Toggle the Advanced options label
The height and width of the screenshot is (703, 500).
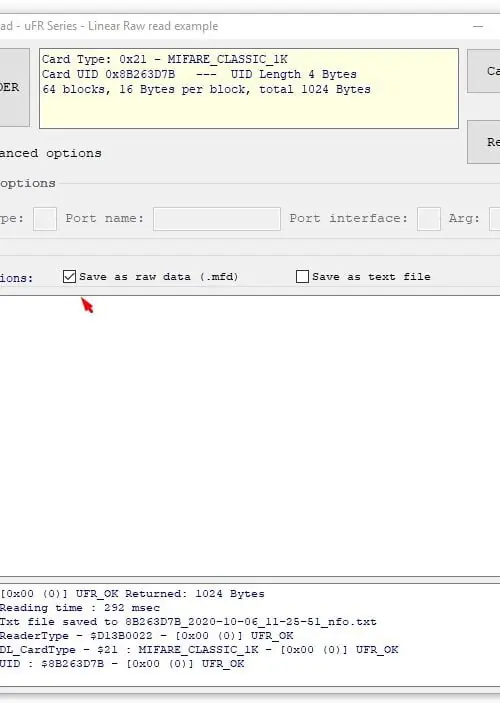pos(50,153)
